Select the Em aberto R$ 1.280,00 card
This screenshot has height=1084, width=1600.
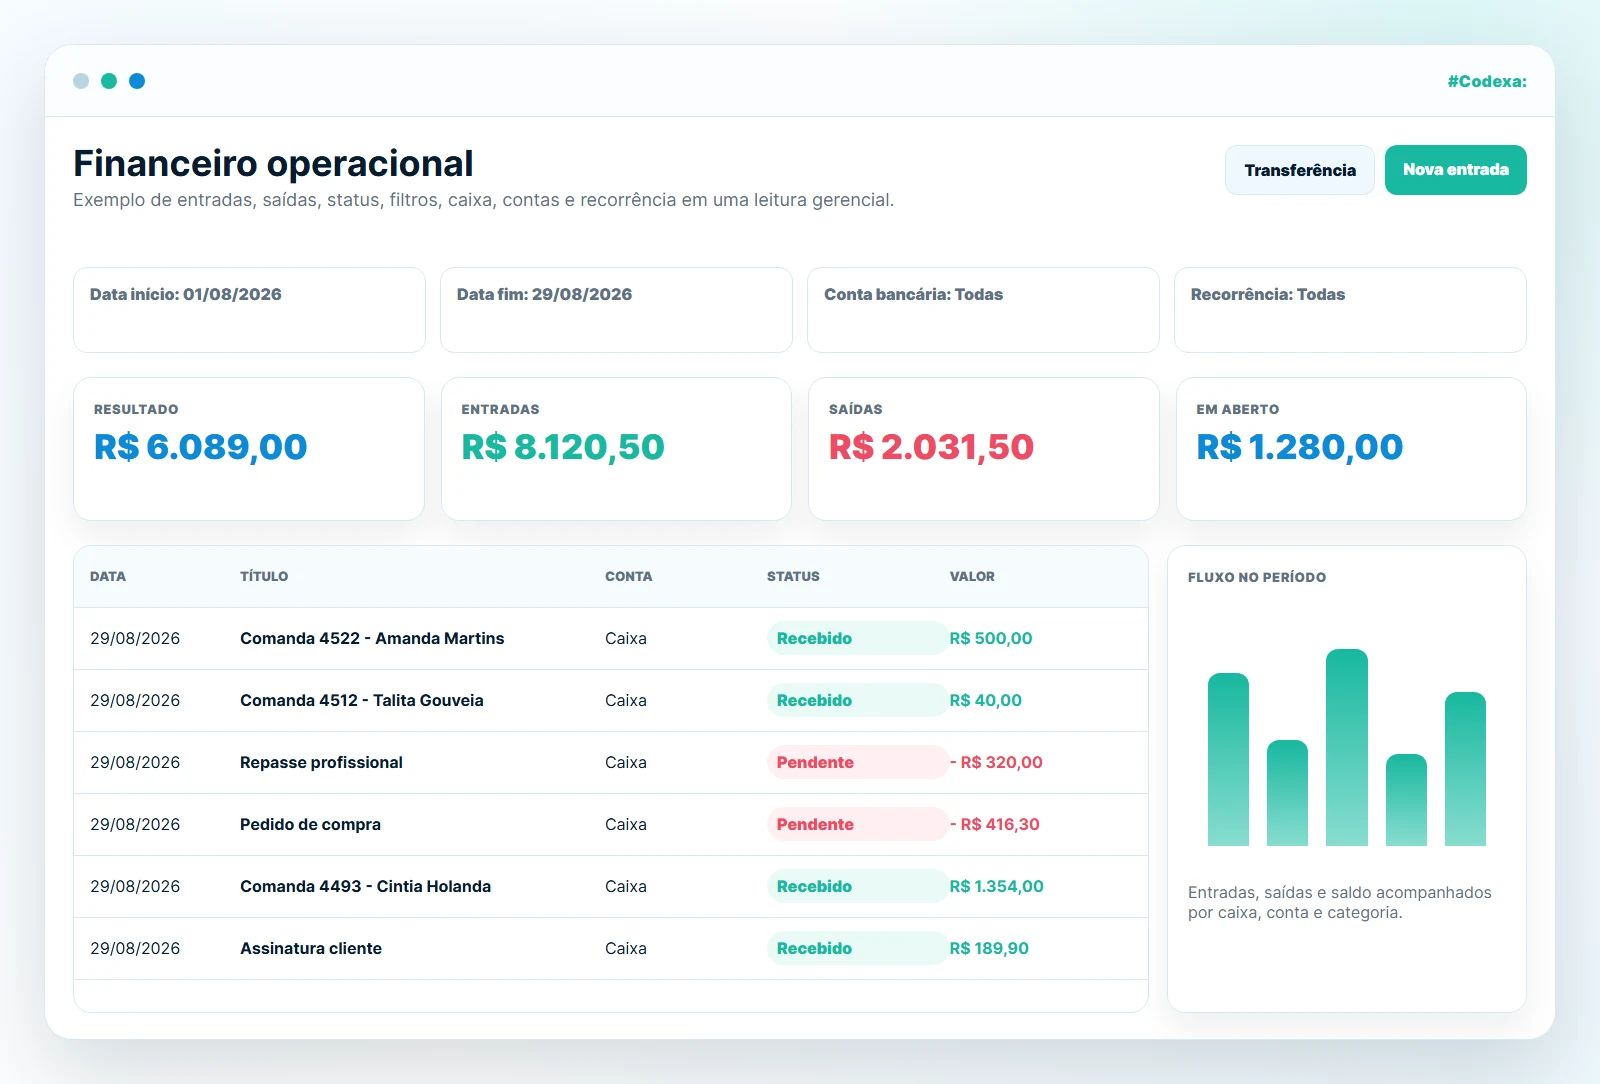click(x=1351, y=449)
